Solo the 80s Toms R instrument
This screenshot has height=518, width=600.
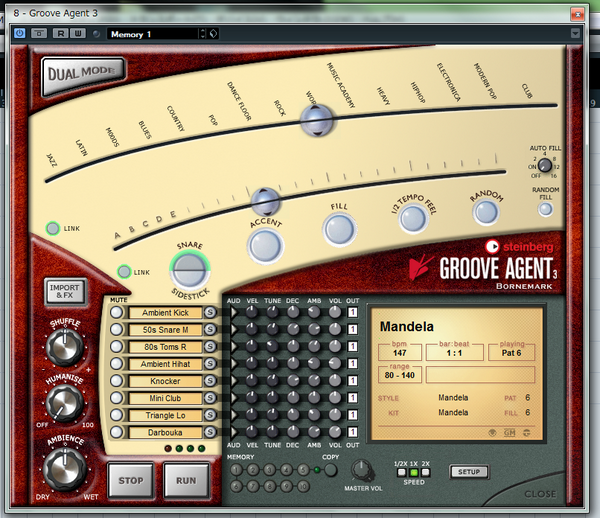pyautogui.click(x=210, y=347)
